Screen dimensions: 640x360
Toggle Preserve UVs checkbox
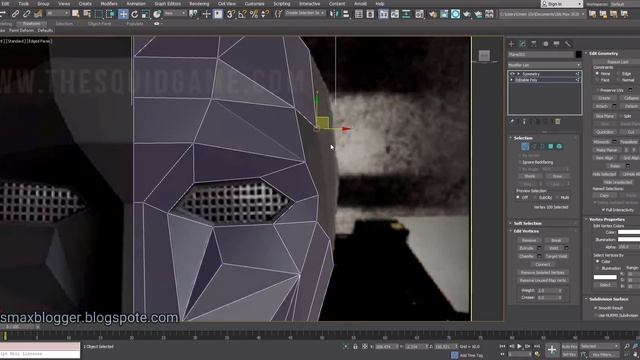coord(598,90)
